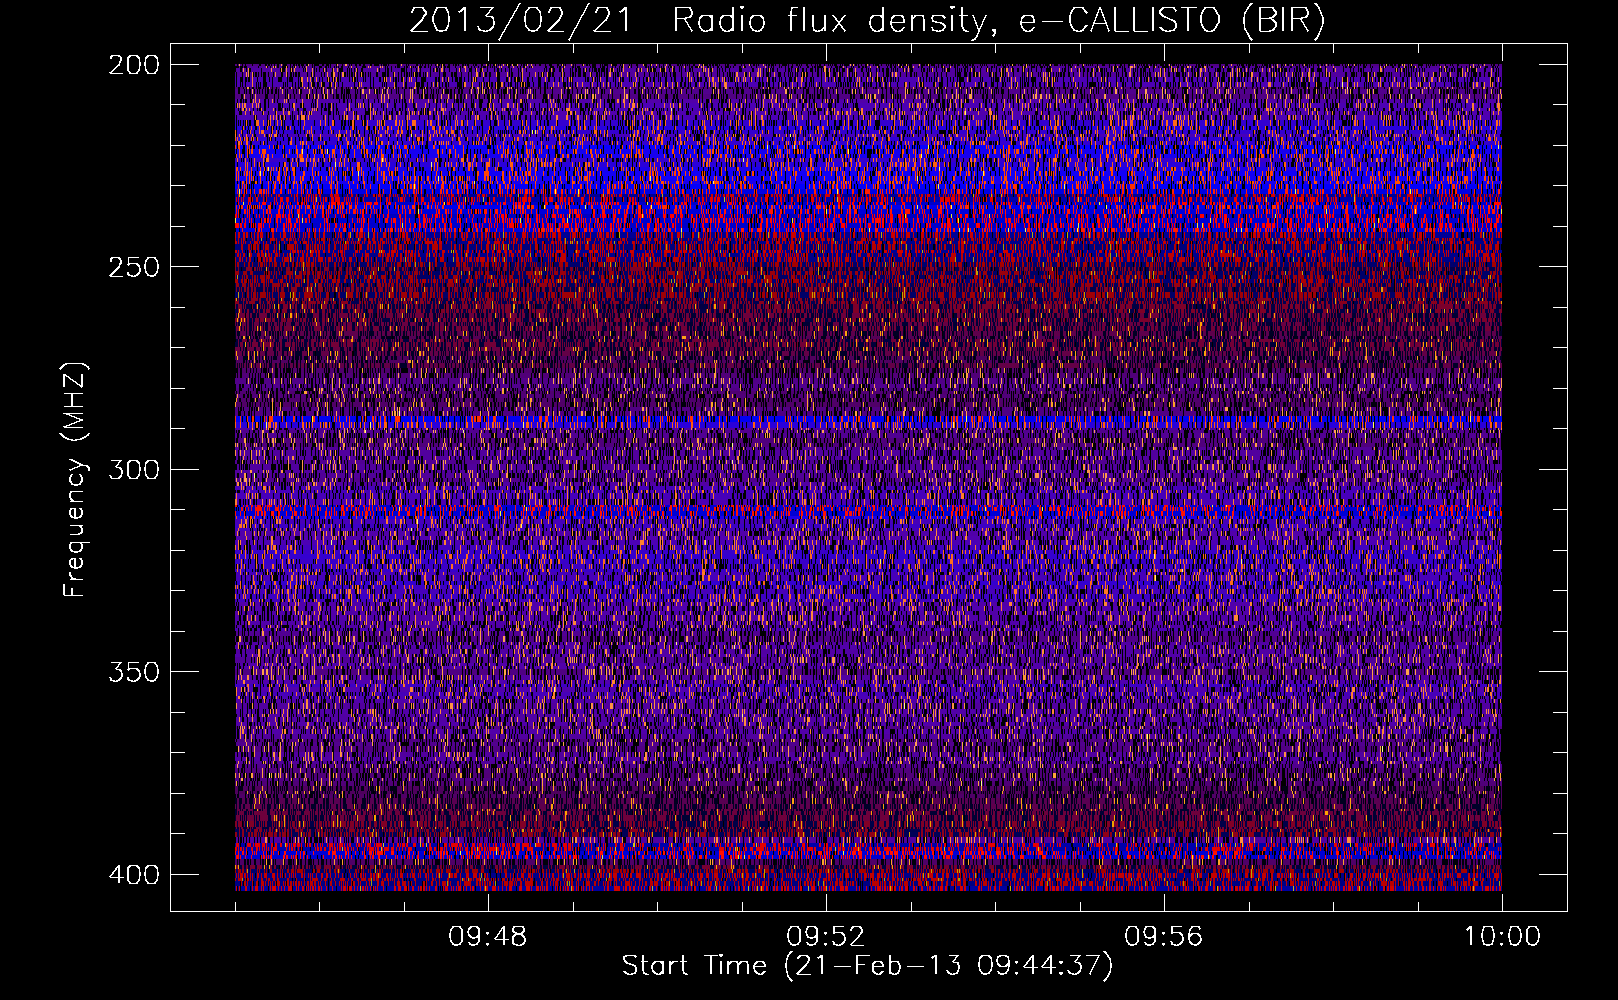Screen dimensions: 1618x1000
Task: Select the '200' frequency axis label
Action: [x=132, y=65]
